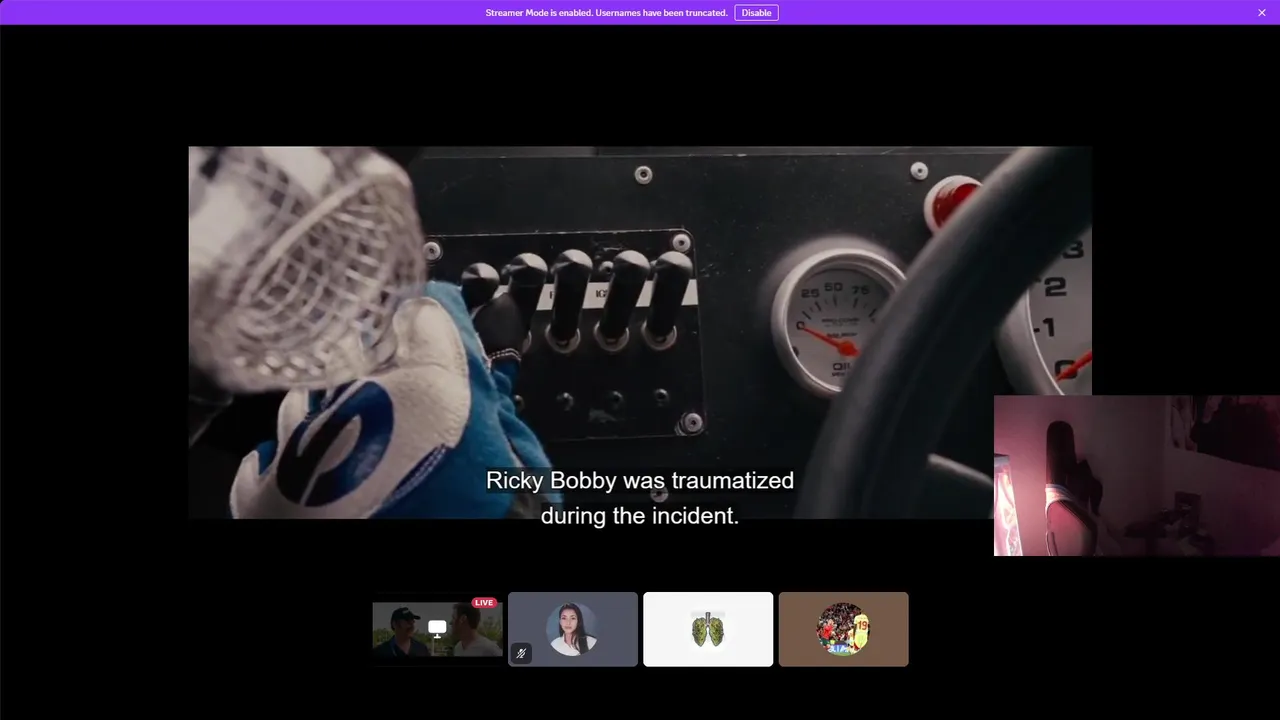This screenshot has width=1280, height=720.
Task: Select the lungs avatar participant tile
Action: point(708,629)
